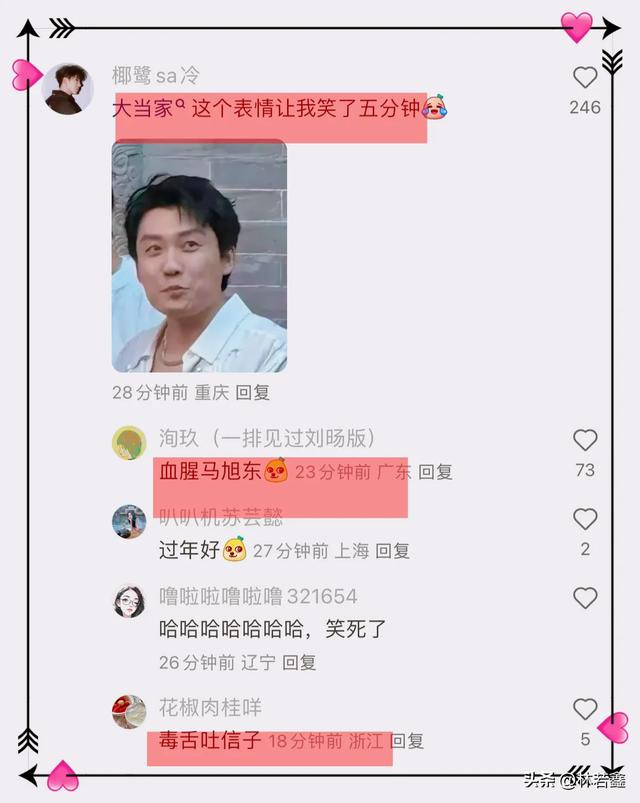Like the comment with 73 likes
Image resolution: width=640 pixels, height=803 pixels.
[x=585, y=440]
